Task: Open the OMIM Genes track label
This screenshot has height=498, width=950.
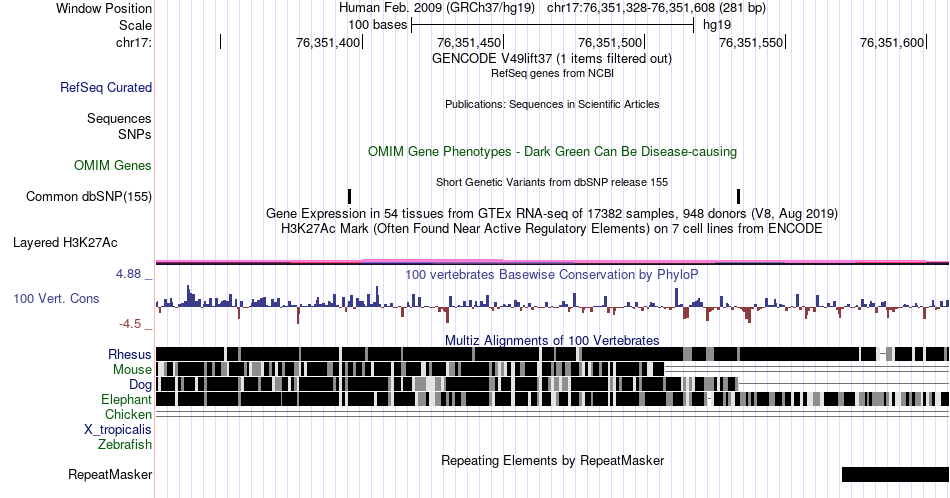Action: pyautogui.click(x=113, y=165)
